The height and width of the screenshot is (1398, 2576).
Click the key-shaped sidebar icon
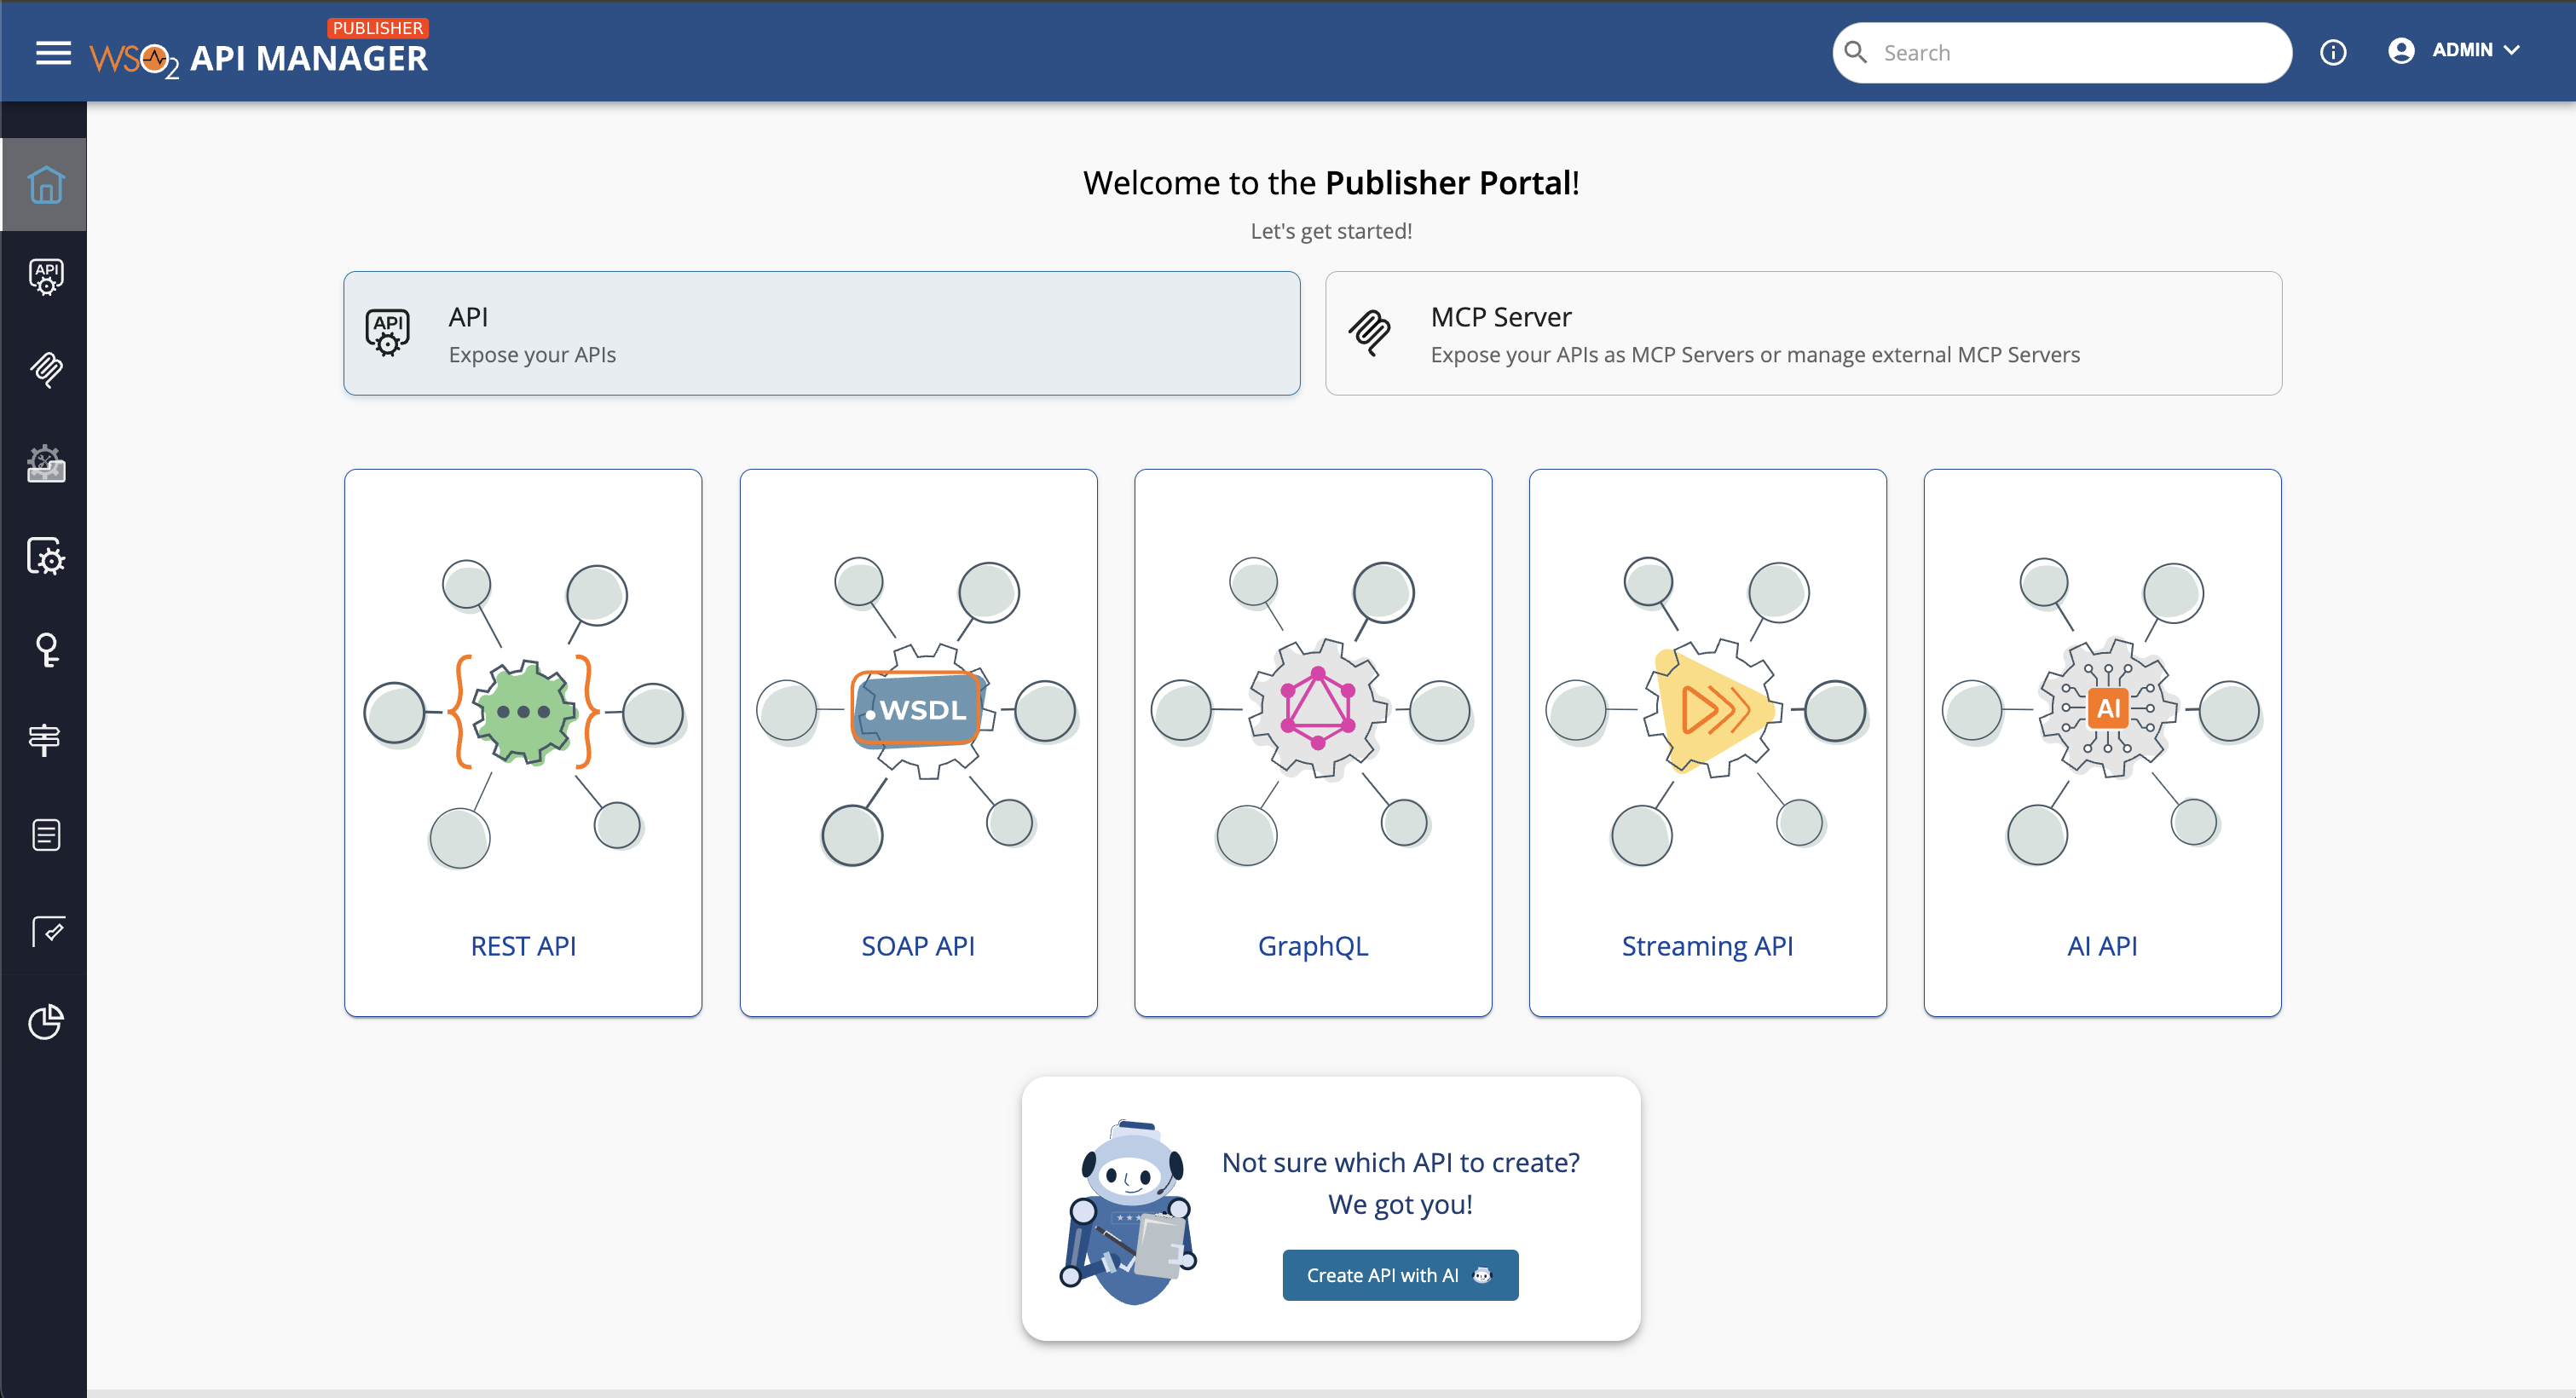[x=45, y=649]
